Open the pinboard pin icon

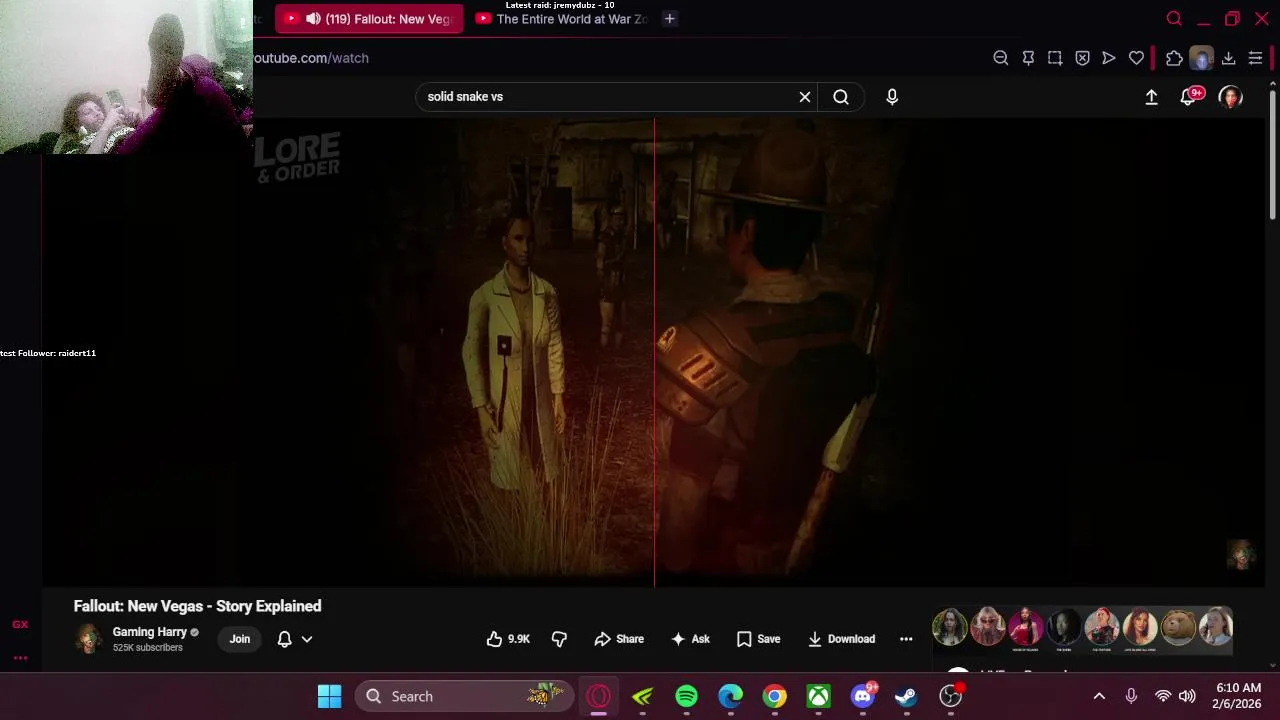(x=1028, y=58)
